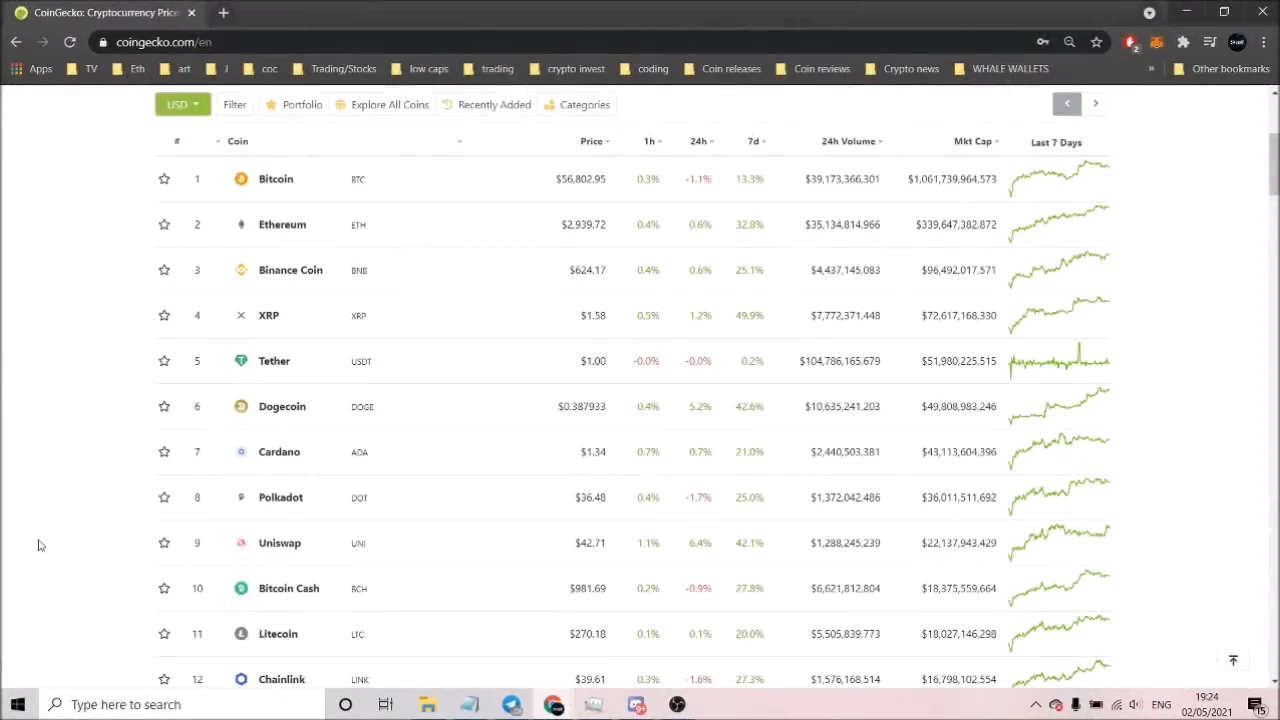Viewport: 1280px width, 720px height.
Task: Sort the table by 24h Volume header
Action: click(x=850, y=141)
